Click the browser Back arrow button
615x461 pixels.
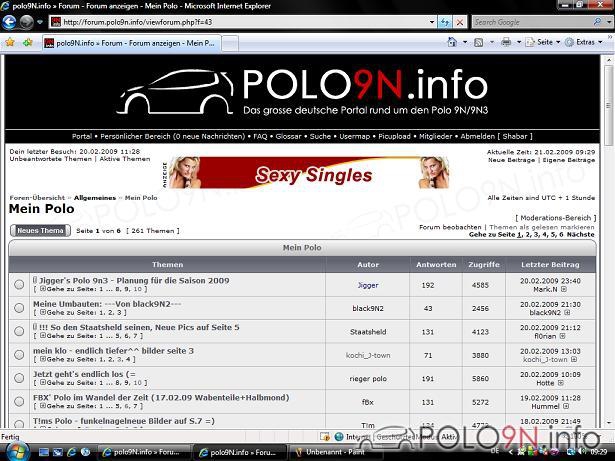[9, 22]
